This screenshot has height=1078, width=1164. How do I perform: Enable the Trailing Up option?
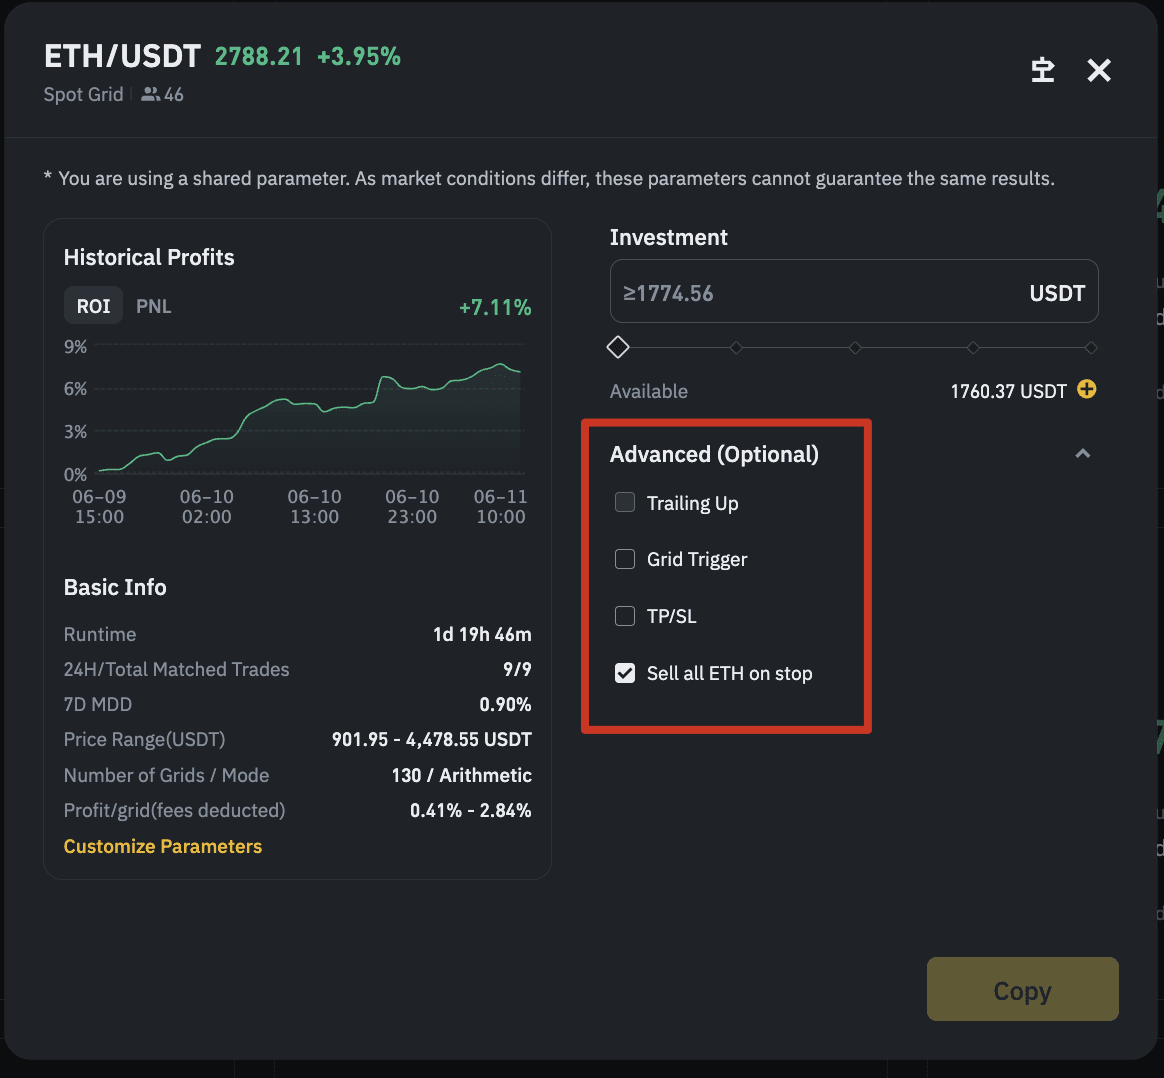click(x=624, y=502)
